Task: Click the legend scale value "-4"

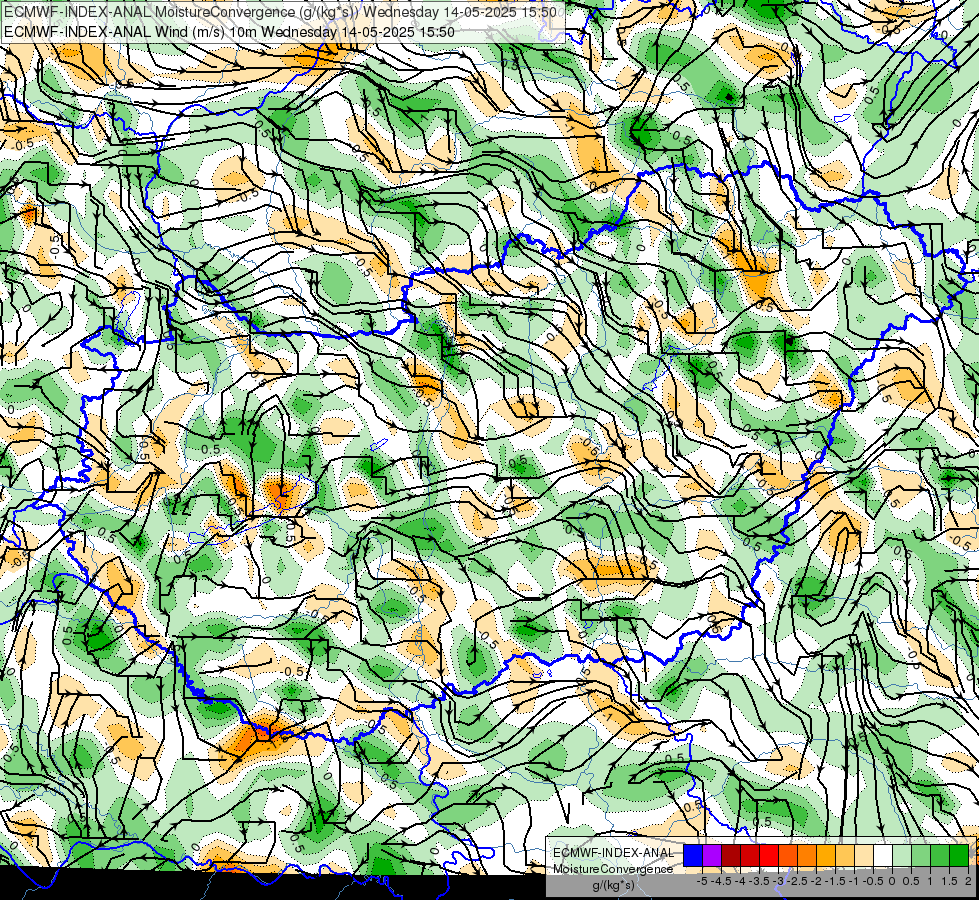Action: (x=740, y=881)
